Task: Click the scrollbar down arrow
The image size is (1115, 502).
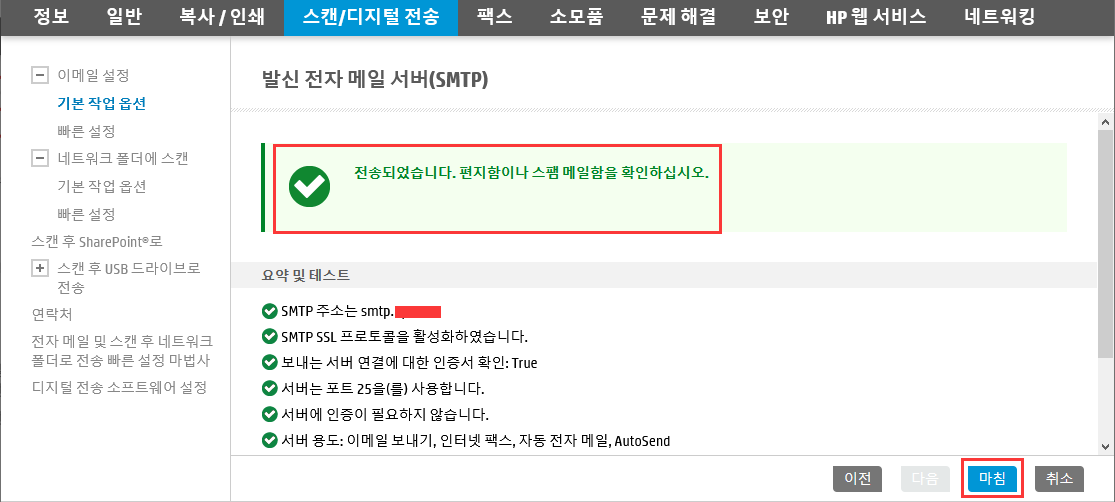Action: point(1106,446)
